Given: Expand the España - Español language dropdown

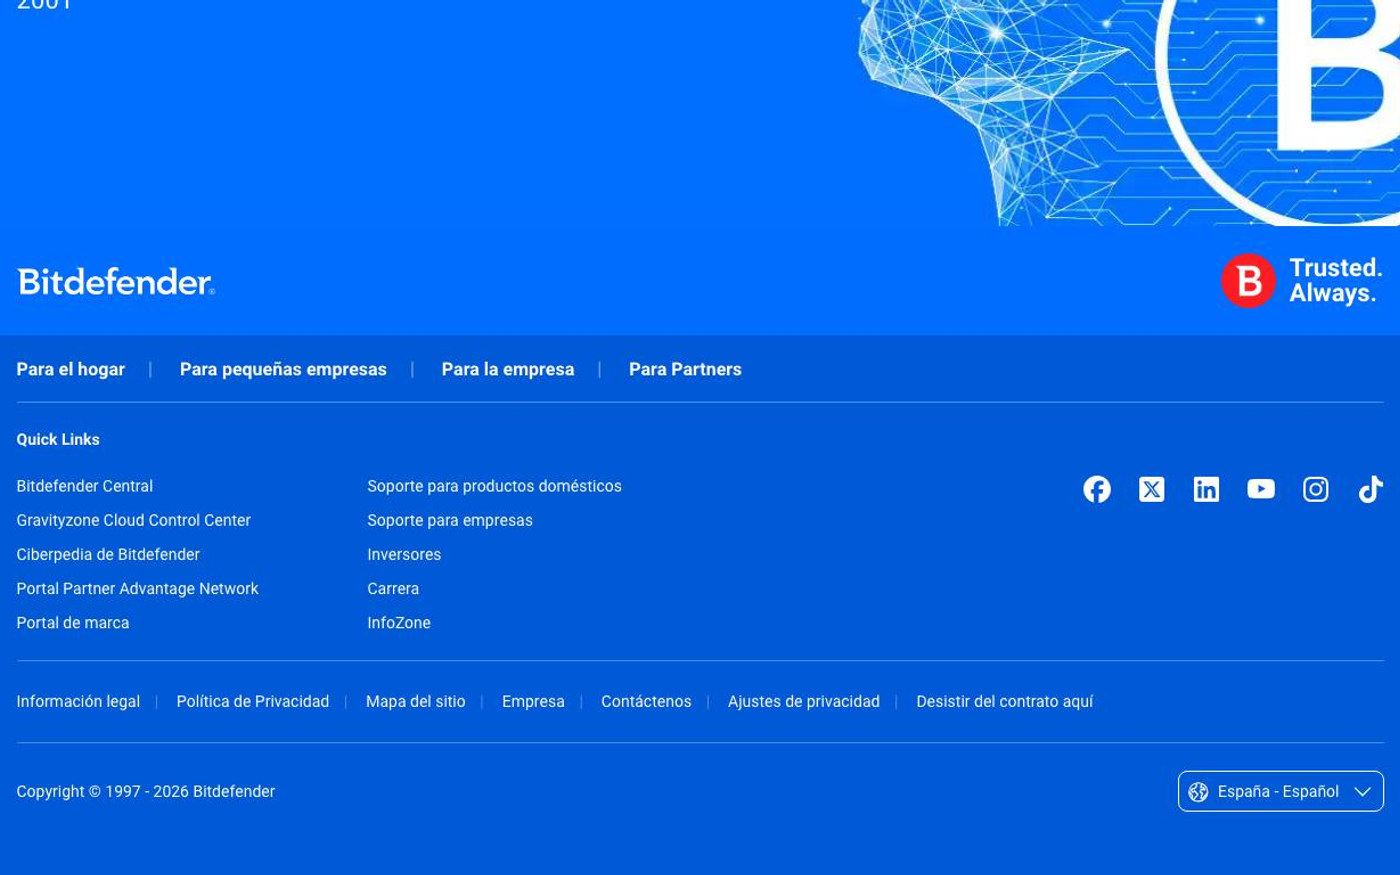Looking at the screenshot, I should 1281,791.
